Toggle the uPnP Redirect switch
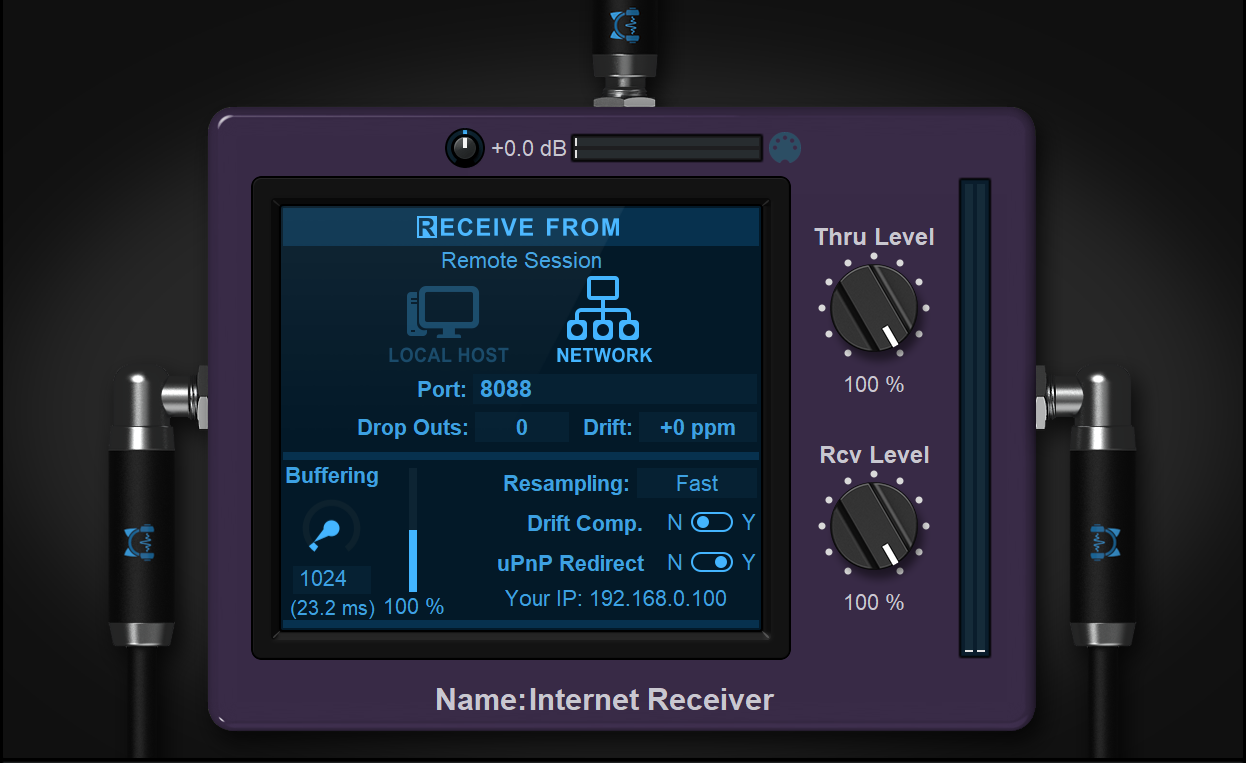Screen dimensions: 1246x763 point(712,563)
